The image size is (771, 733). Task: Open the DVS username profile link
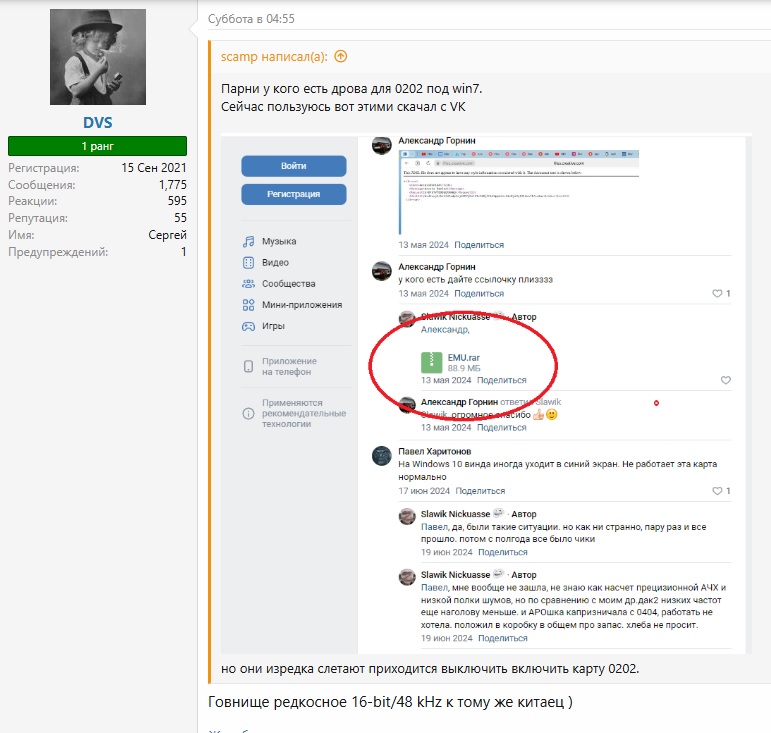click(98, 122)
